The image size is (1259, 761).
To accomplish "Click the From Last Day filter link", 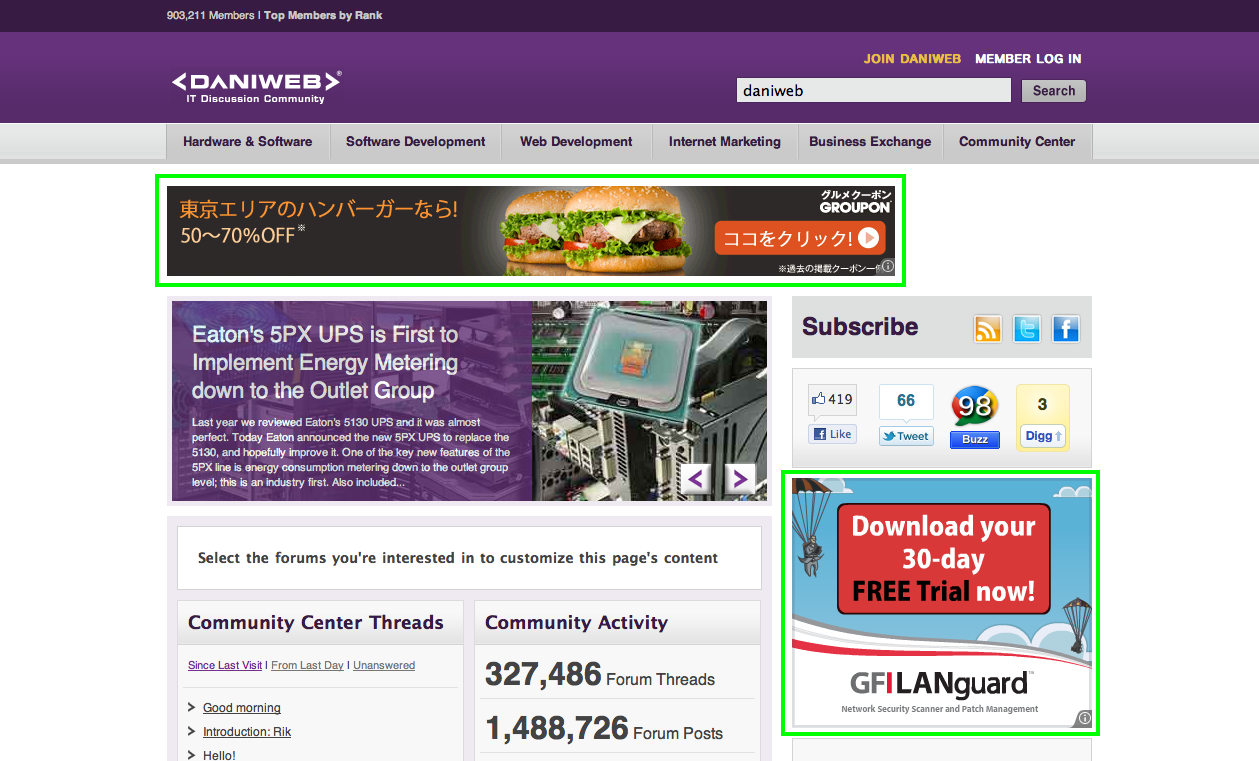I will pyautogui.click(x=307, y=665).
